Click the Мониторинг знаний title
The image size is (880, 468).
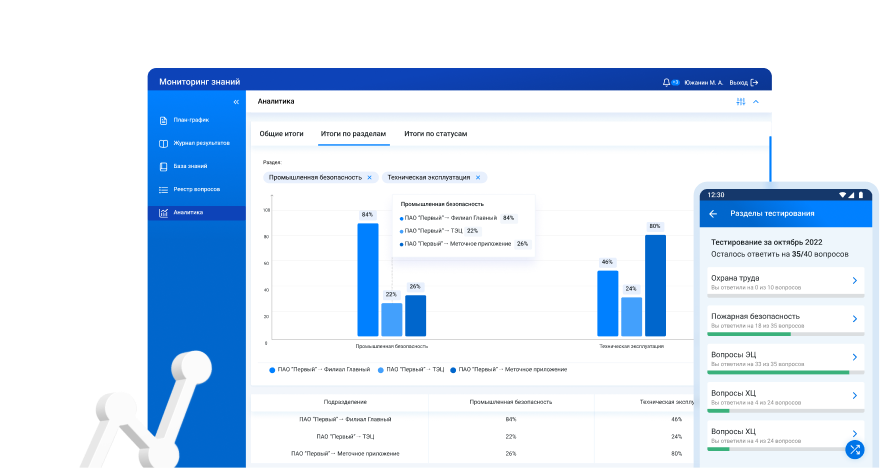point(199,82)
